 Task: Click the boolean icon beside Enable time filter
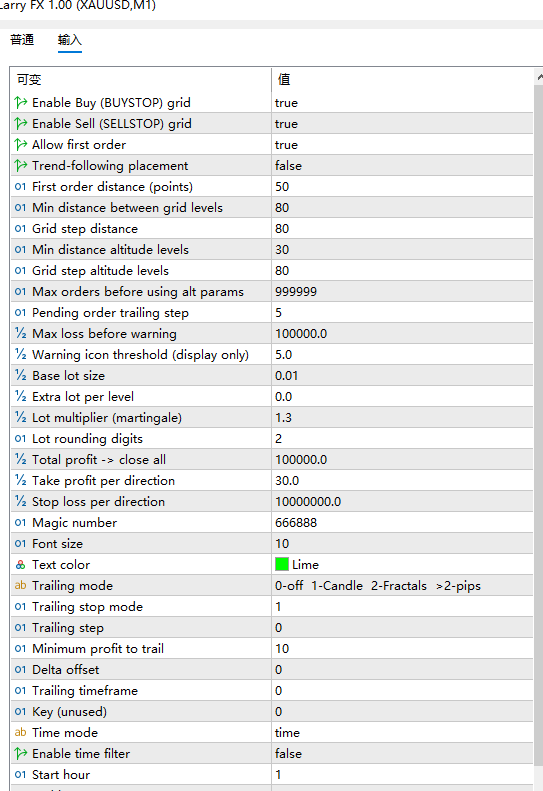tap(21, 754)
